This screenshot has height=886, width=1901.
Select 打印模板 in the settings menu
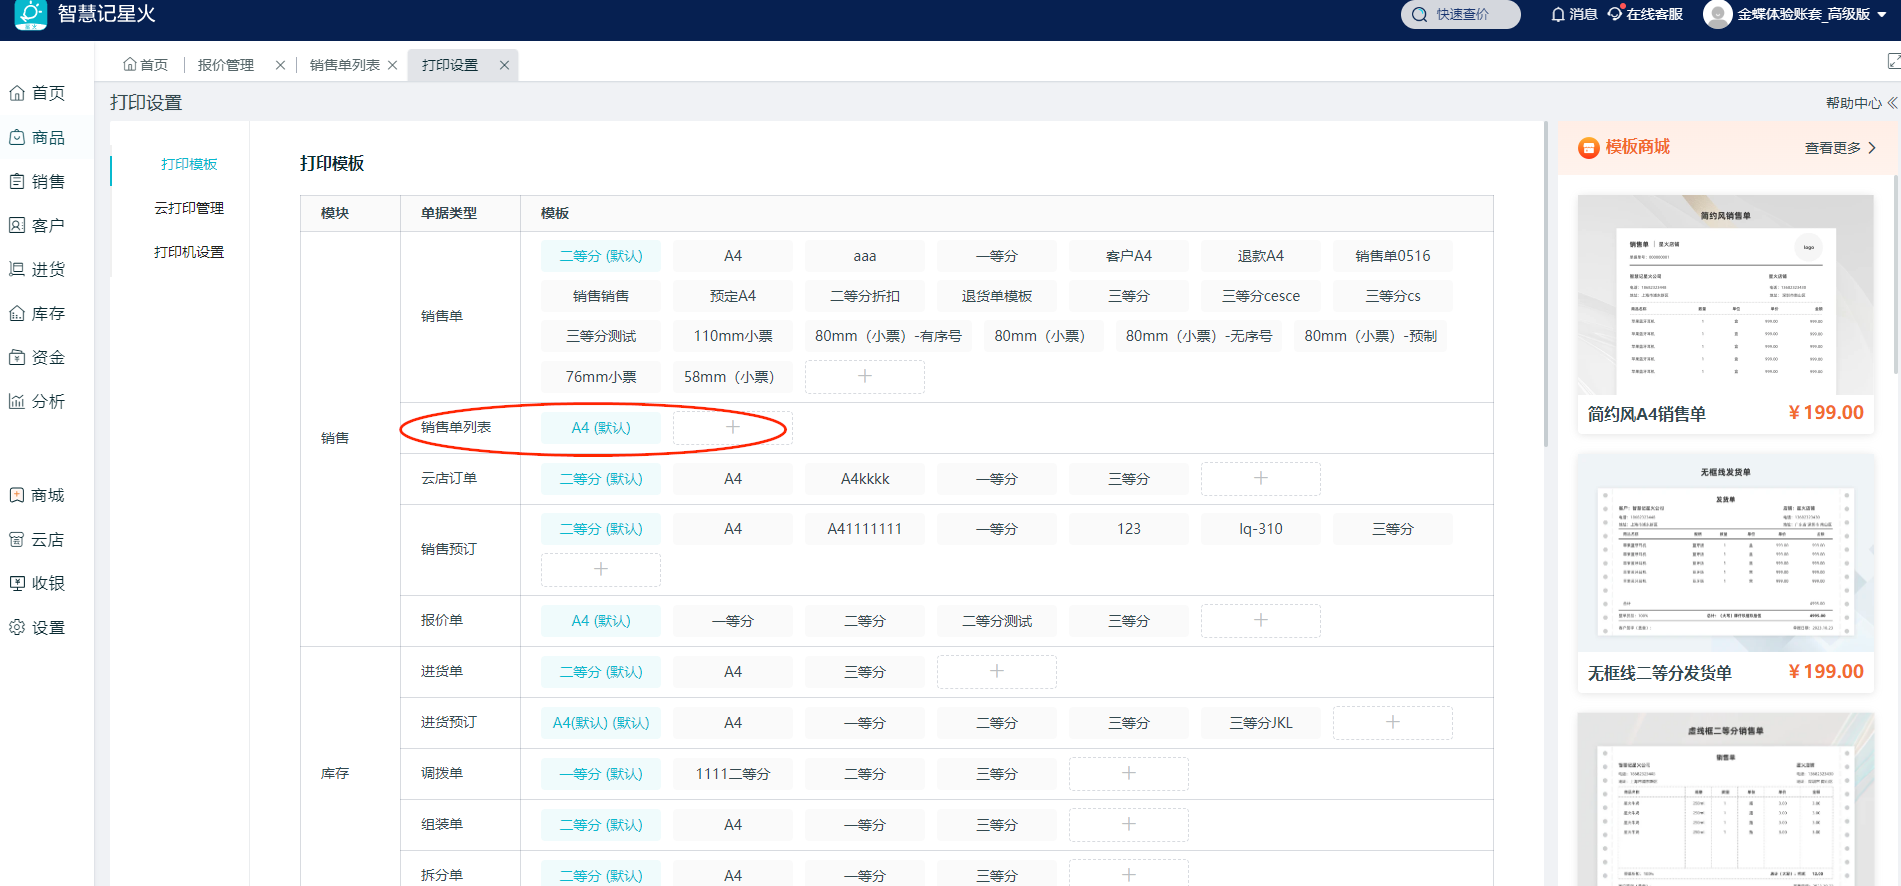189,164
